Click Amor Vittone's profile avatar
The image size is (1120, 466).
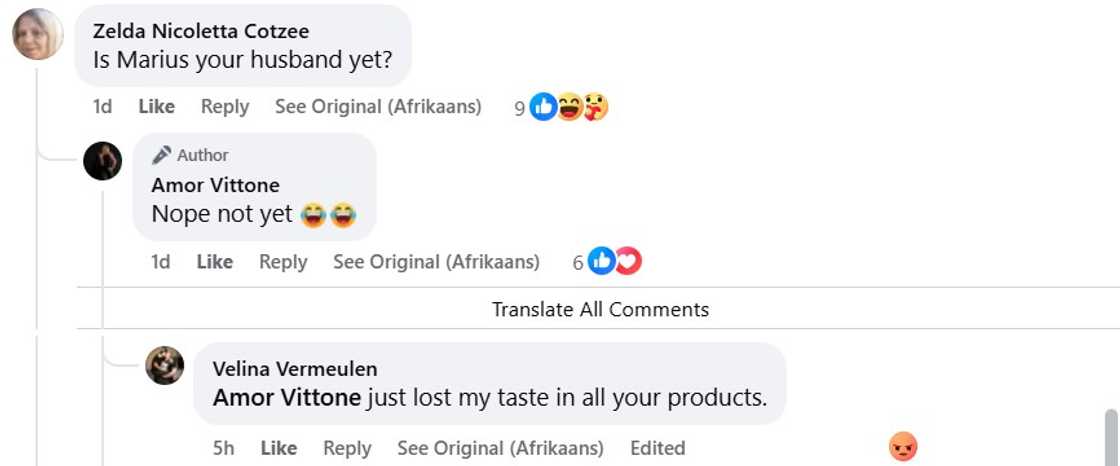[x=102, y=161]
